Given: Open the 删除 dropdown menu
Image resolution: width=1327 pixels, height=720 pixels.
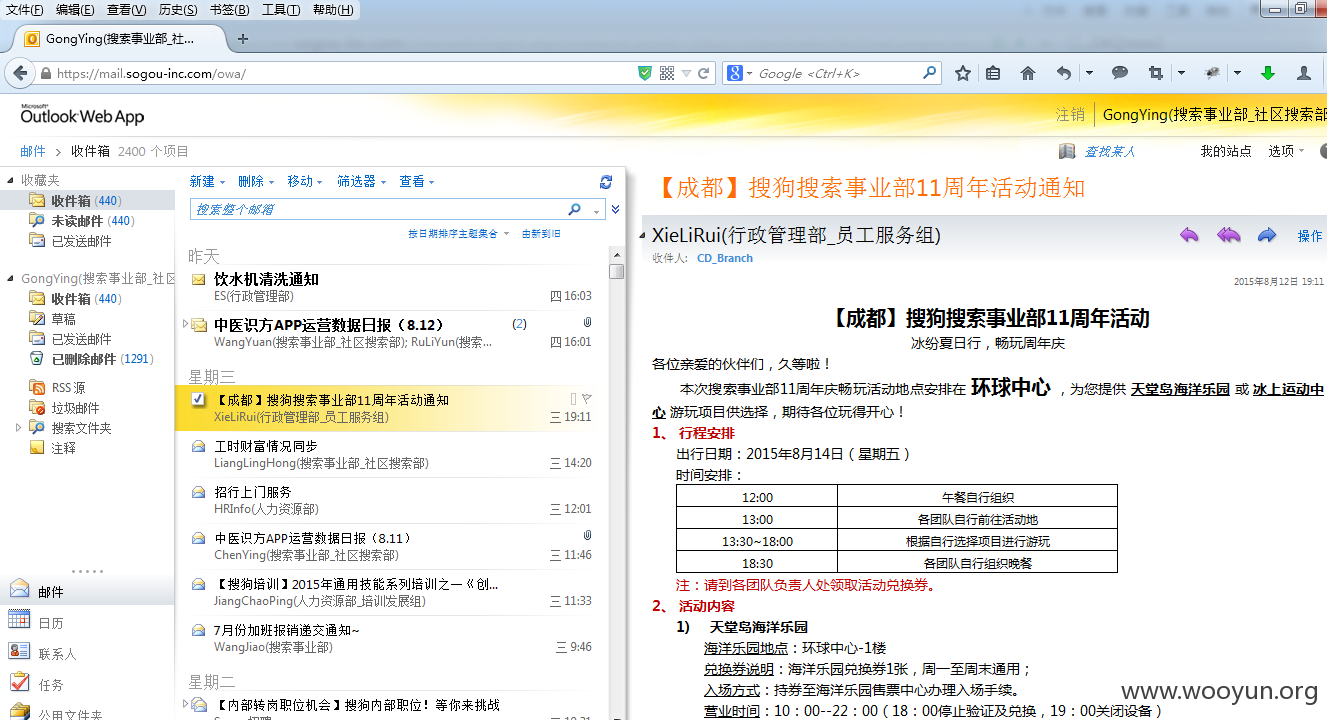Looking at the screenshot, I should click(256, 181).
